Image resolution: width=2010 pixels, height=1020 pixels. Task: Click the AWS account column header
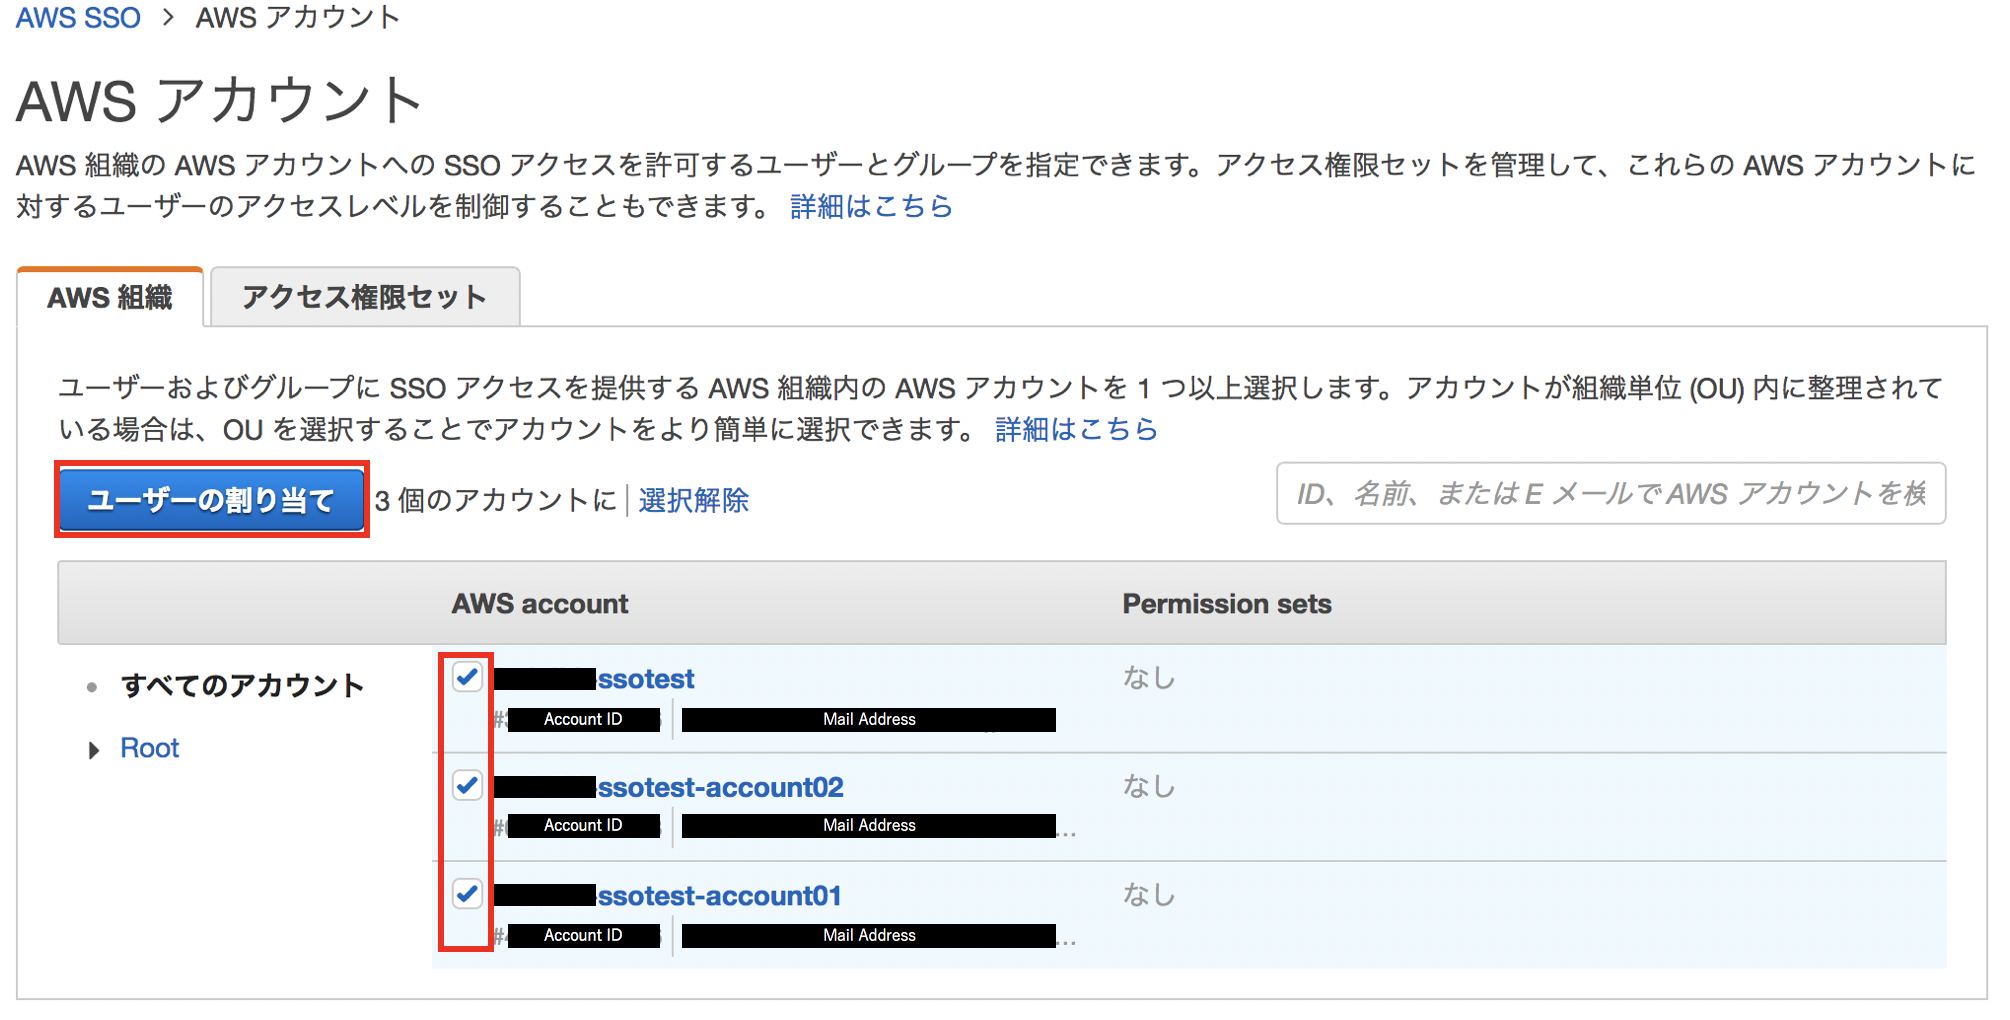[540, 604]
